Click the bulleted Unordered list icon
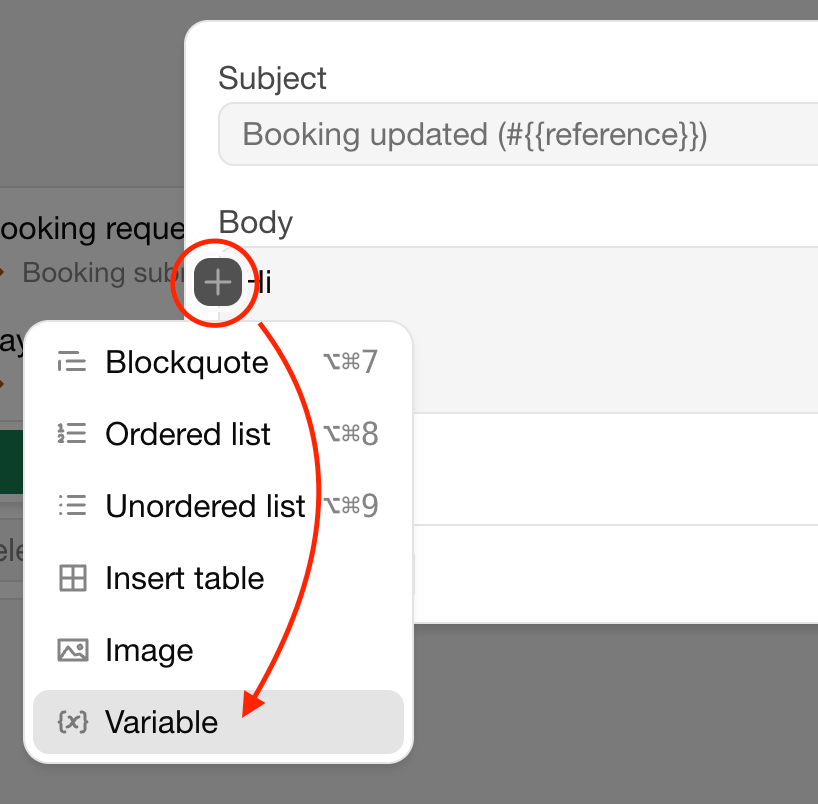 pyautogui.click(x=72, y=506)
